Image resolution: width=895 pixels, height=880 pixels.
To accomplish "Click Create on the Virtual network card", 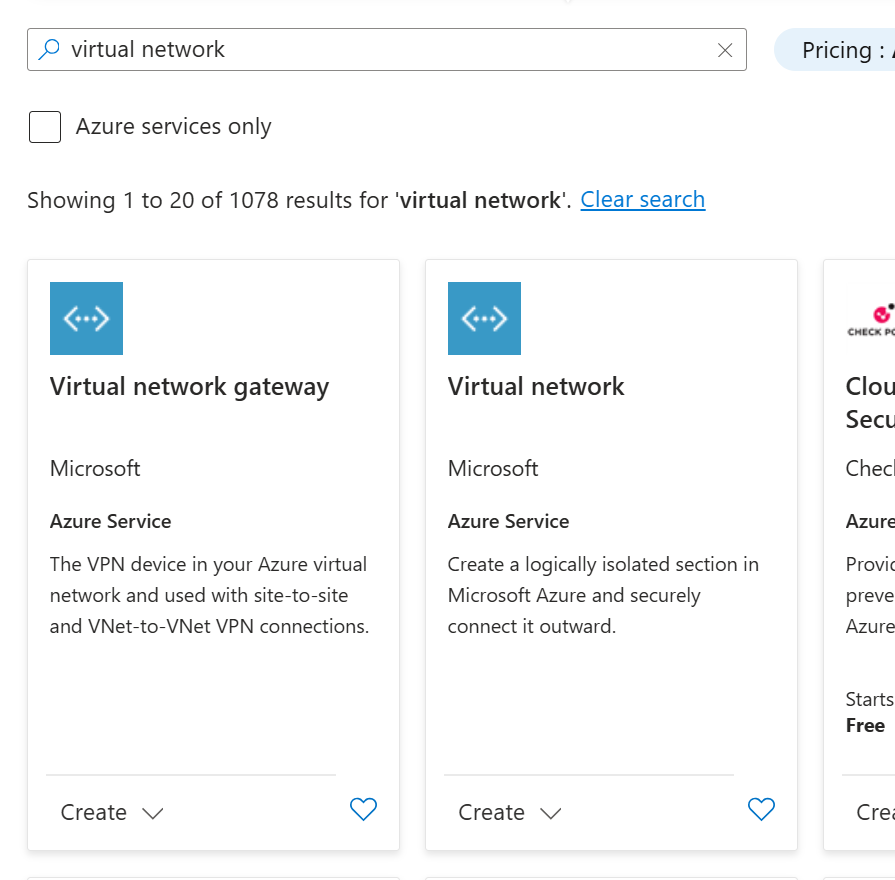I will tap(491, 812).
